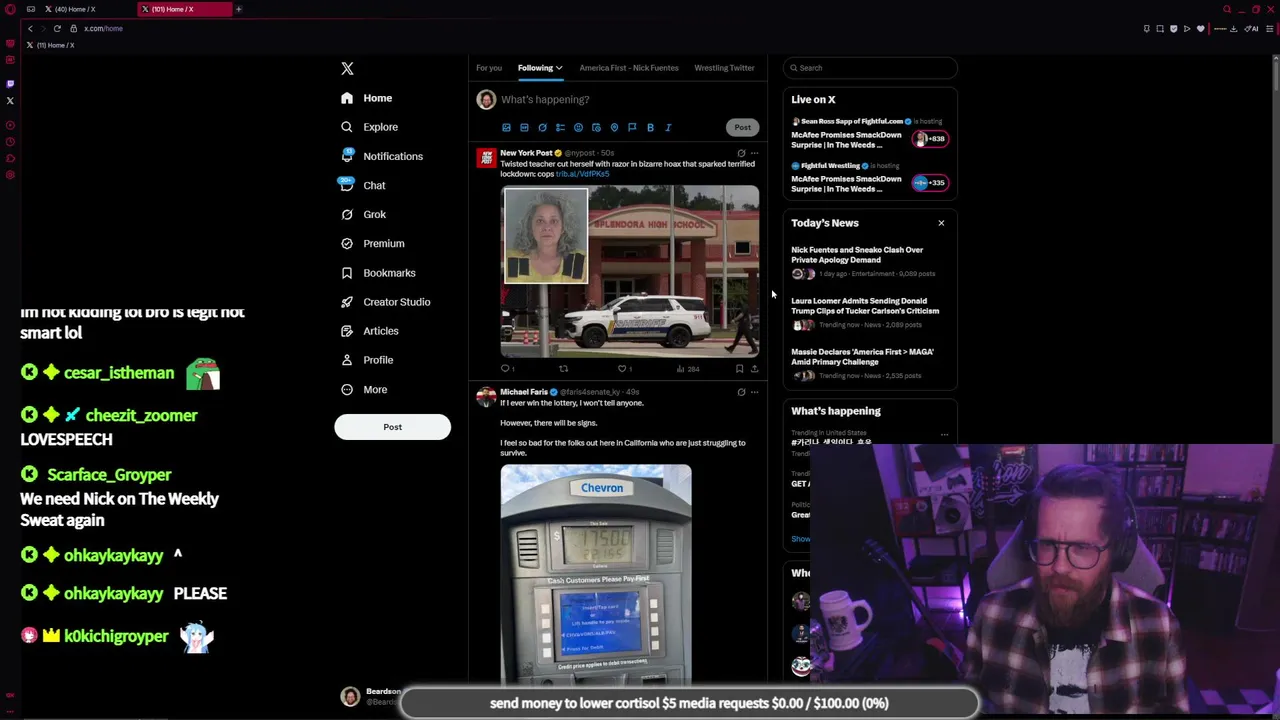Open the Splendora High School tweet image
1280x720 pixels.
coord(630,271)
